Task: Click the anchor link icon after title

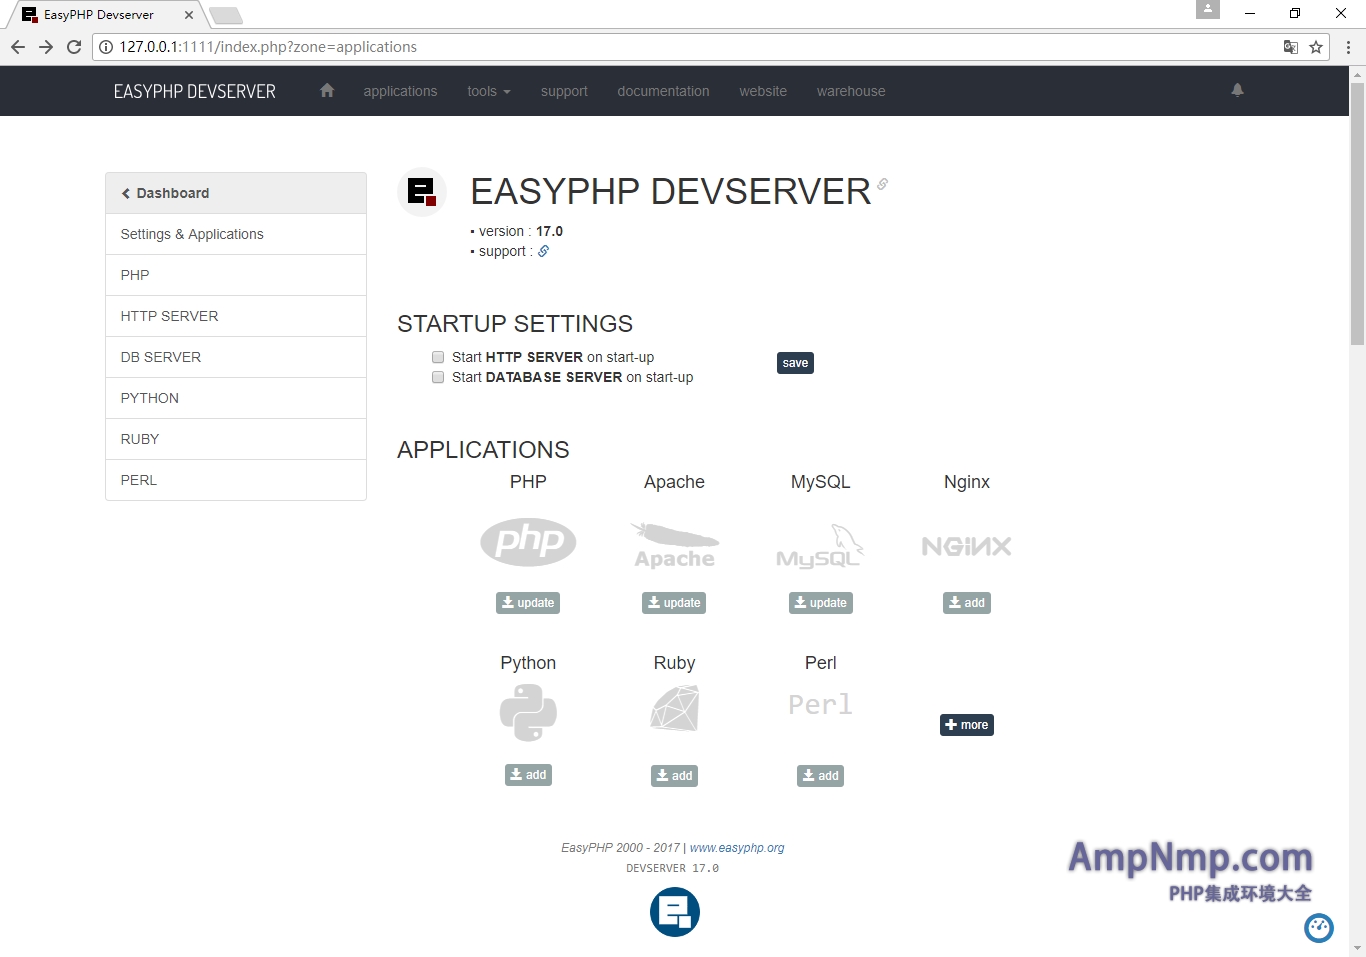Action: [x=882, y=184]
